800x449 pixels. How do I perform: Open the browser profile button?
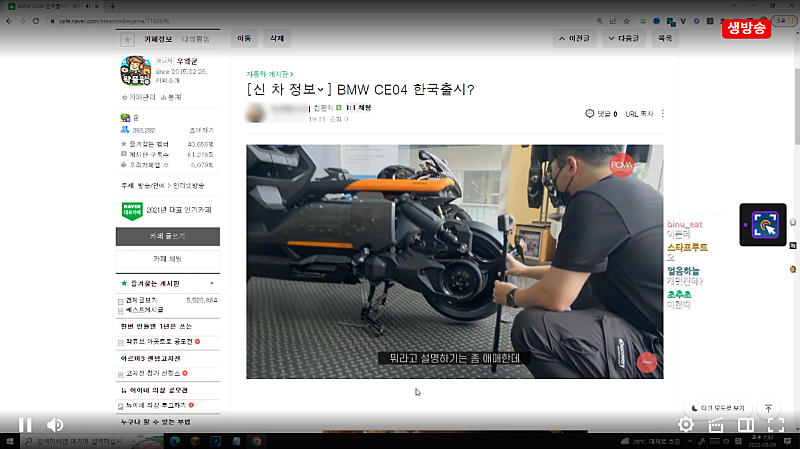coord(783,21)
